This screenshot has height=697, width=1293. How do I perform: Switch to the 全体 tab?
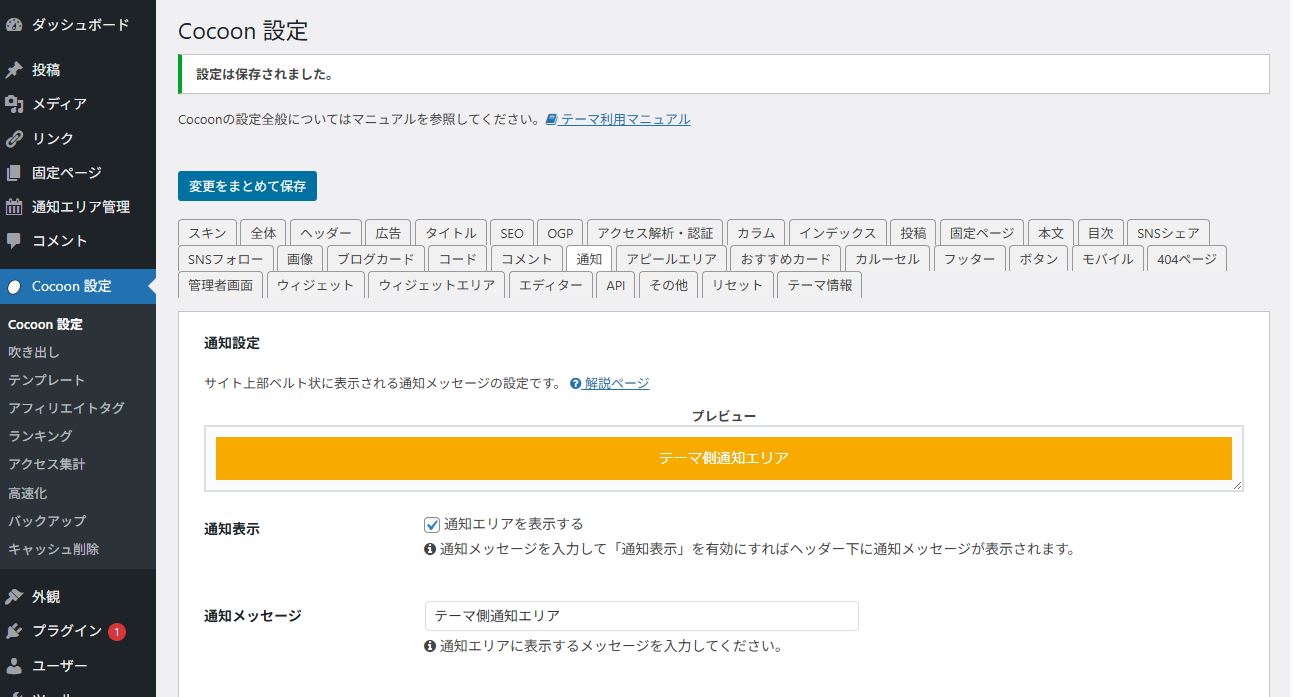[263, 233]
